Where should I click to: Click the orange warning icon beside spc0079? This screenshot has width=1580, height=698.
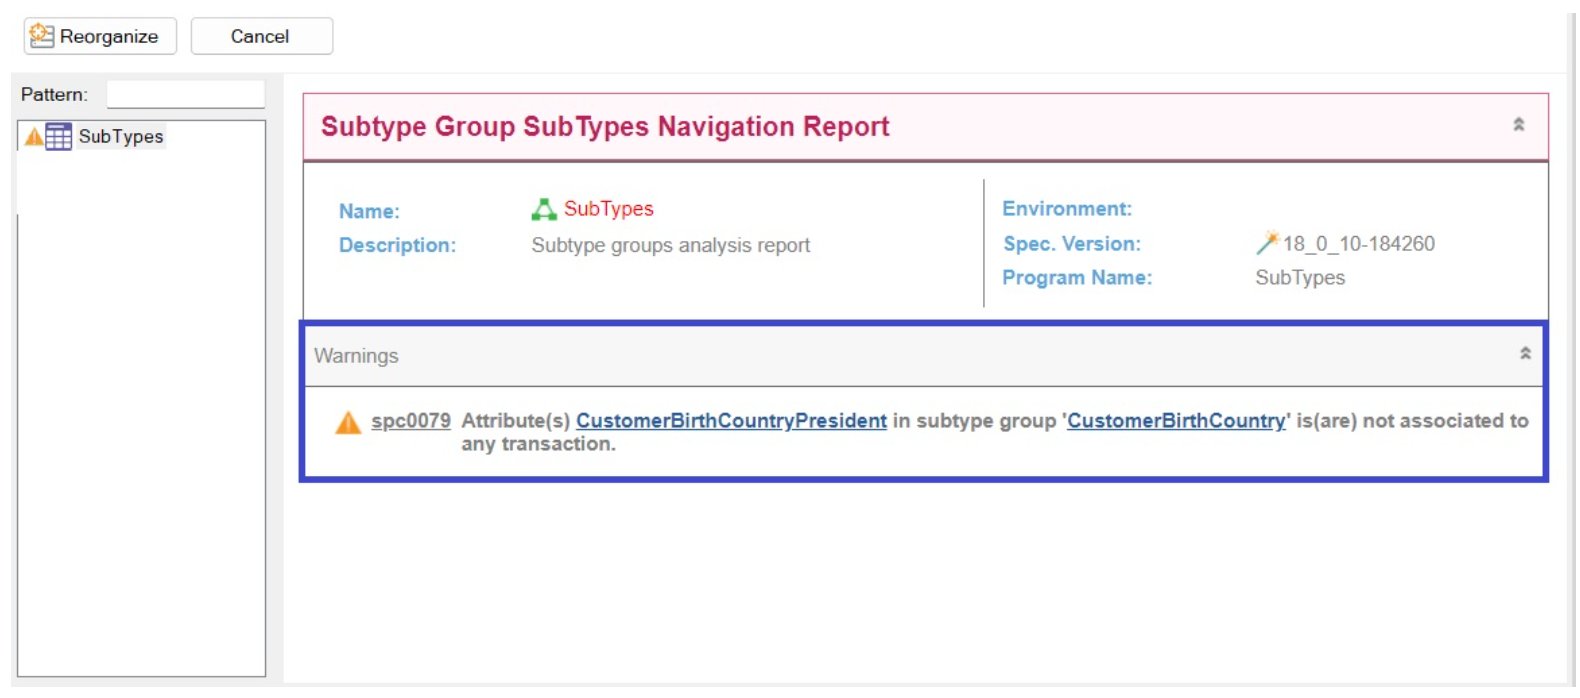348,423
